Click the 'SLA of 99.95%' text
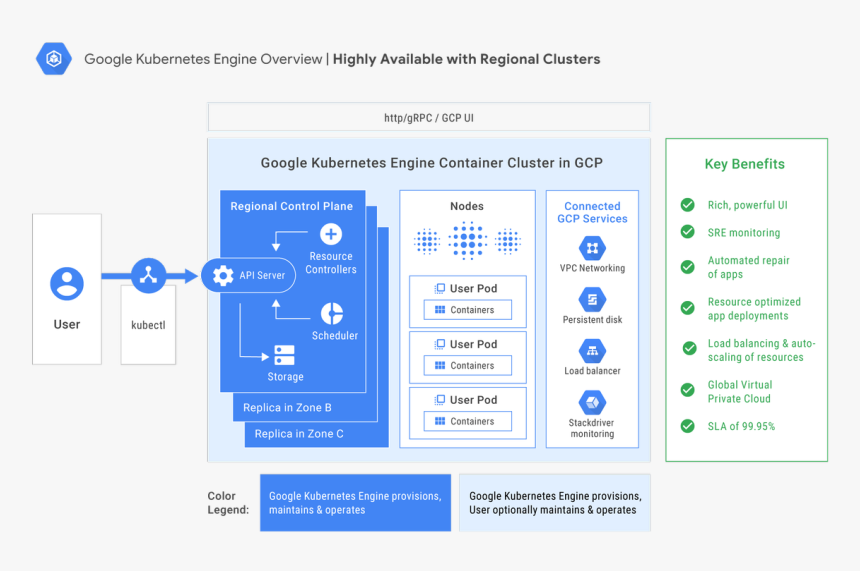Image resolution: width=860 pixels, height=571 pixels. point(742,426)
